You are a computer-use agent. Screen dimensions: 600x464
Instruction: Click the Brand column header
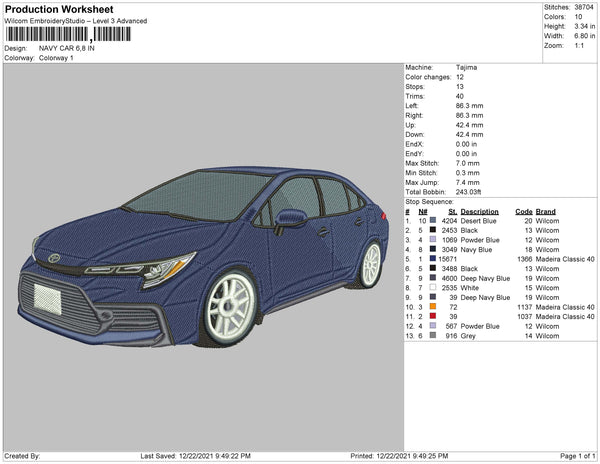pyautogui.click(x=544, y=212)
